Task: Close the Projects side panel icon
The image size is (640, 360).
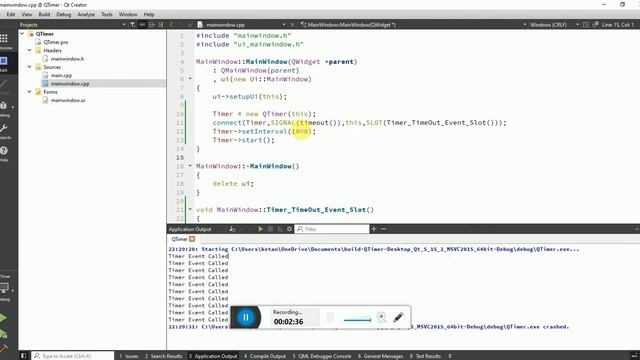Action: 161,25
